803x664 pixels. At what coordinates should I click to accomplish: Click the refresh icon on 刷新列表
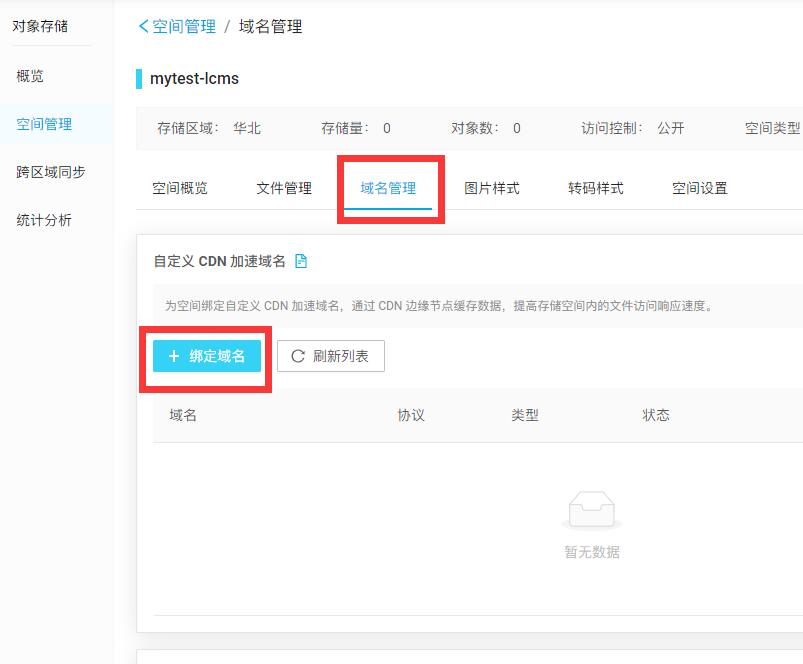tap(298, 356)
